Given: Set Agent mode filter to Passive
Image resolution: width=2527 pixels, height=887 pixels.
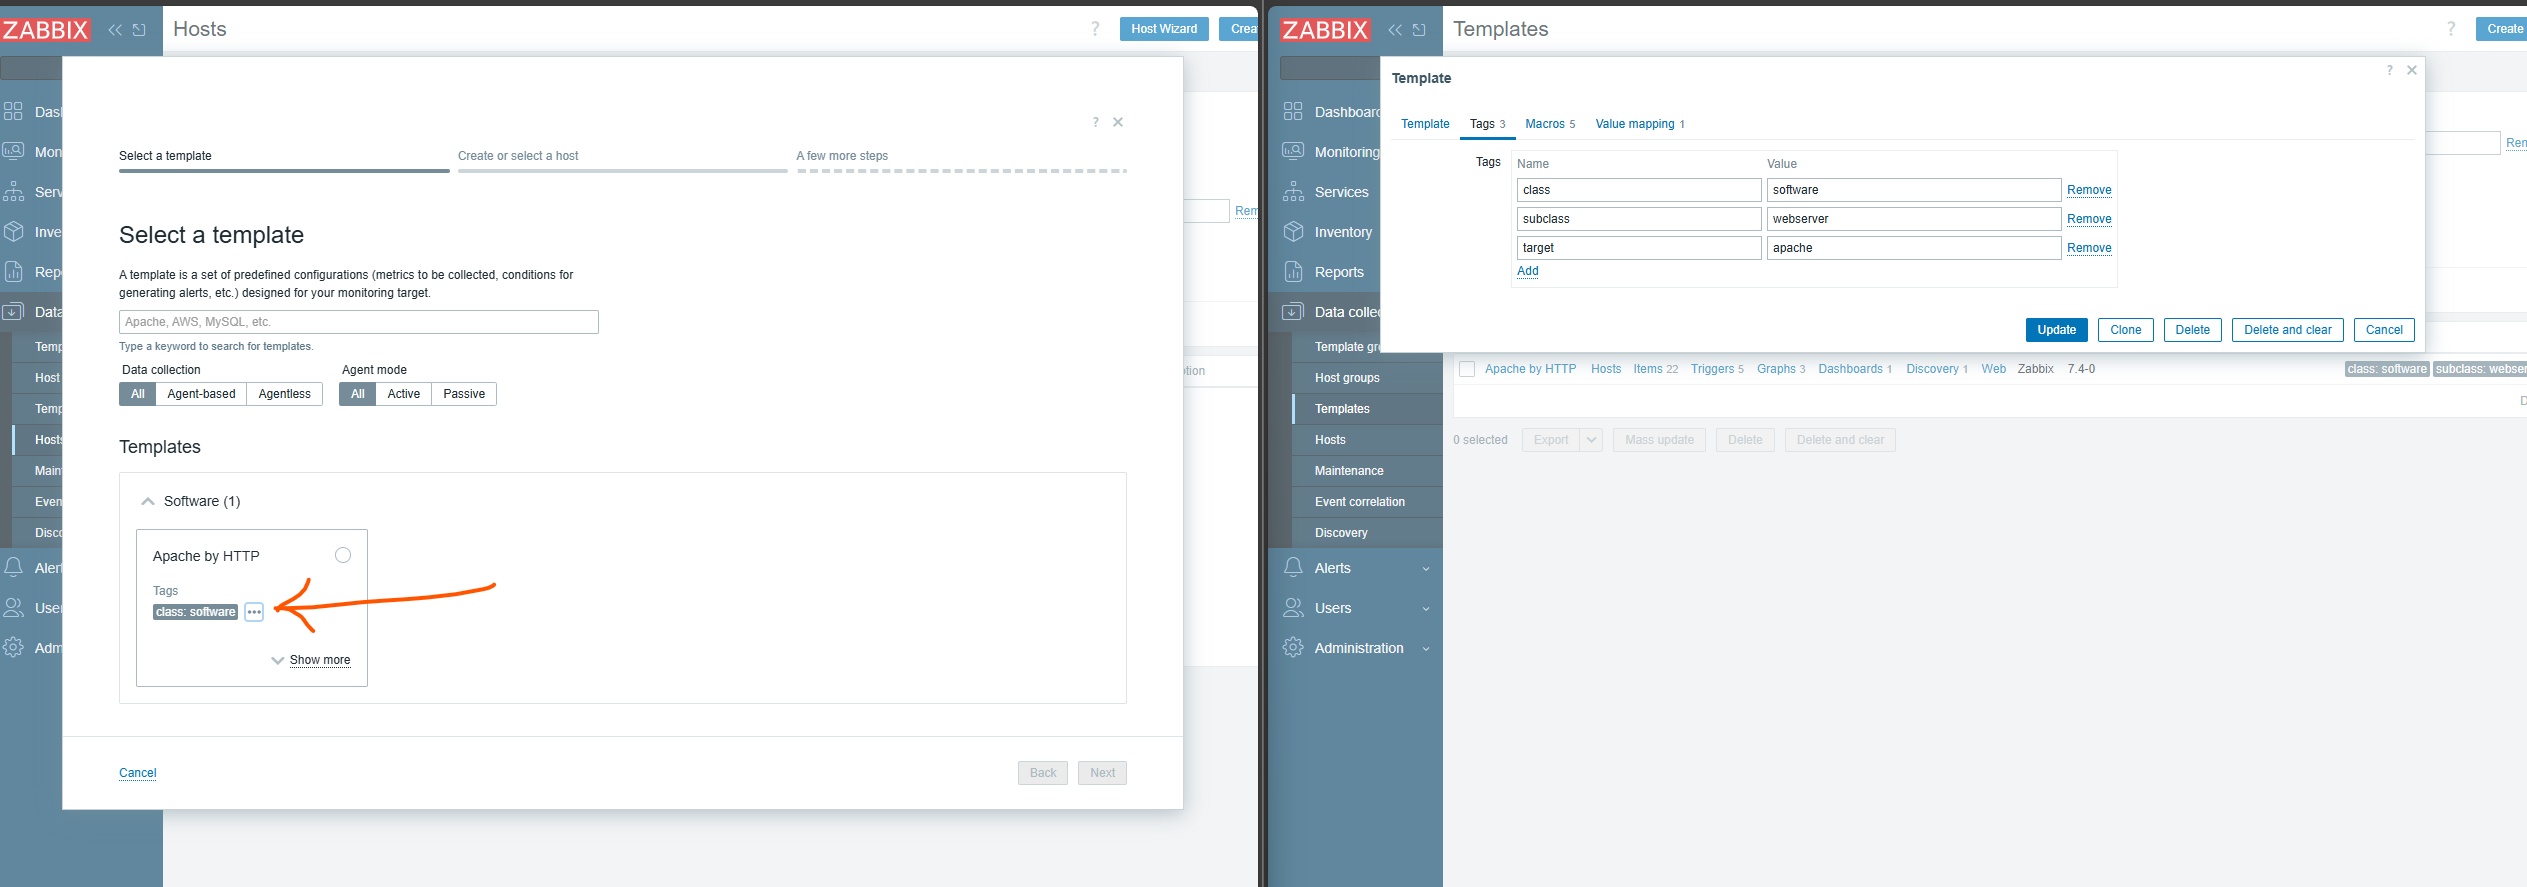Looking at the screenshot, I should 464,394.
